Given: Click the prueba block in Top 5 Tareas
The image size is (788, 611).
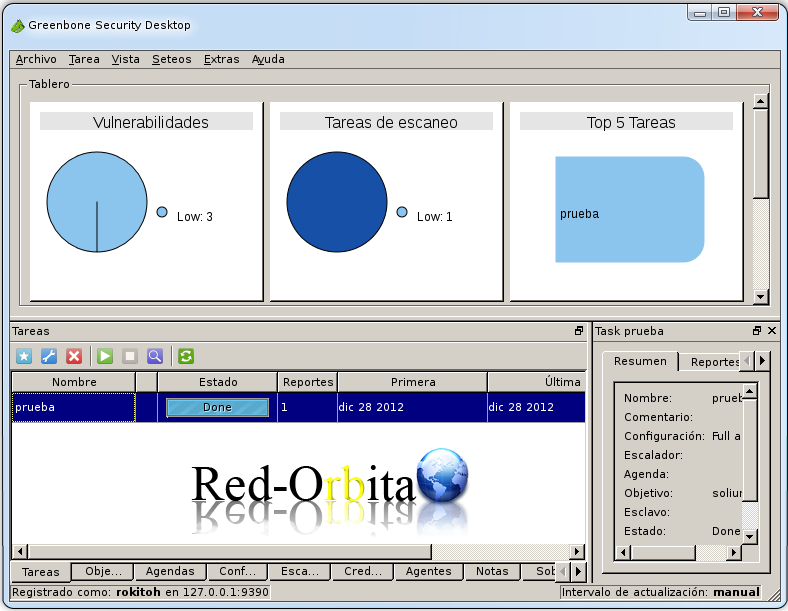Looking at the screenshot, I should (x=630, y=210).
